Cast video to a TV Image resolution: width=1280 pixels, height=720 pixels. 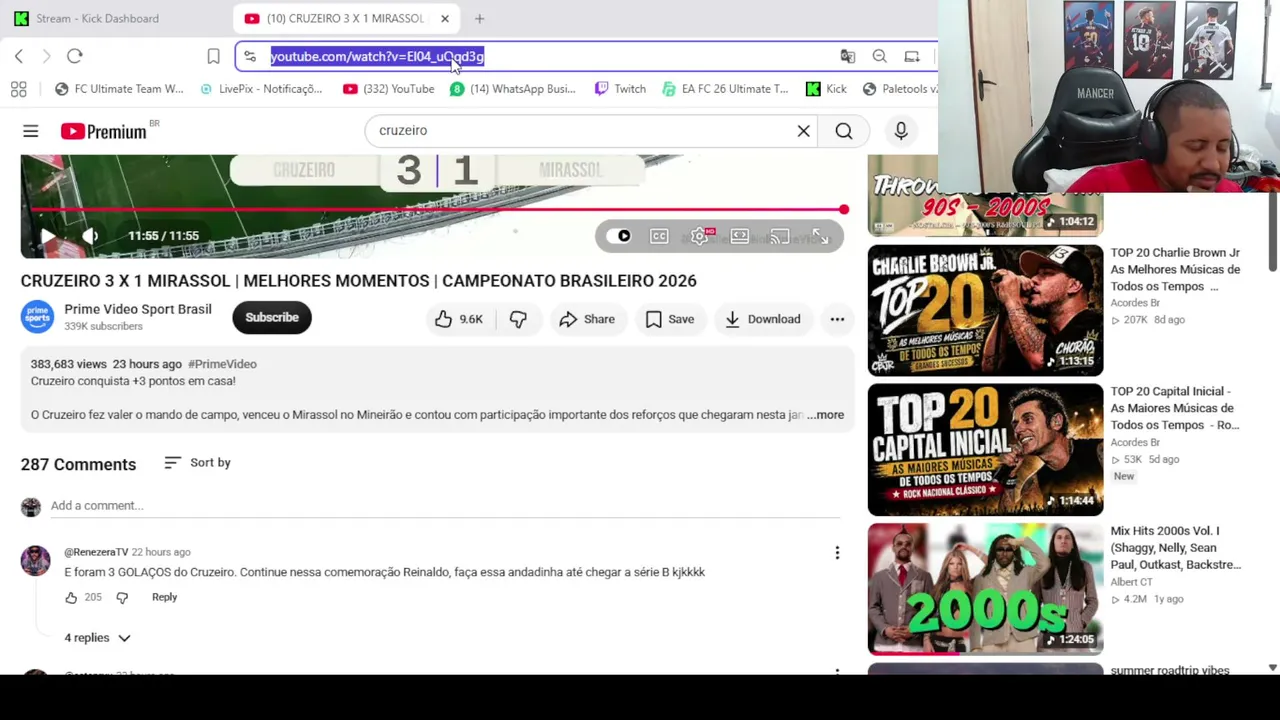click(x=780, y=236)
